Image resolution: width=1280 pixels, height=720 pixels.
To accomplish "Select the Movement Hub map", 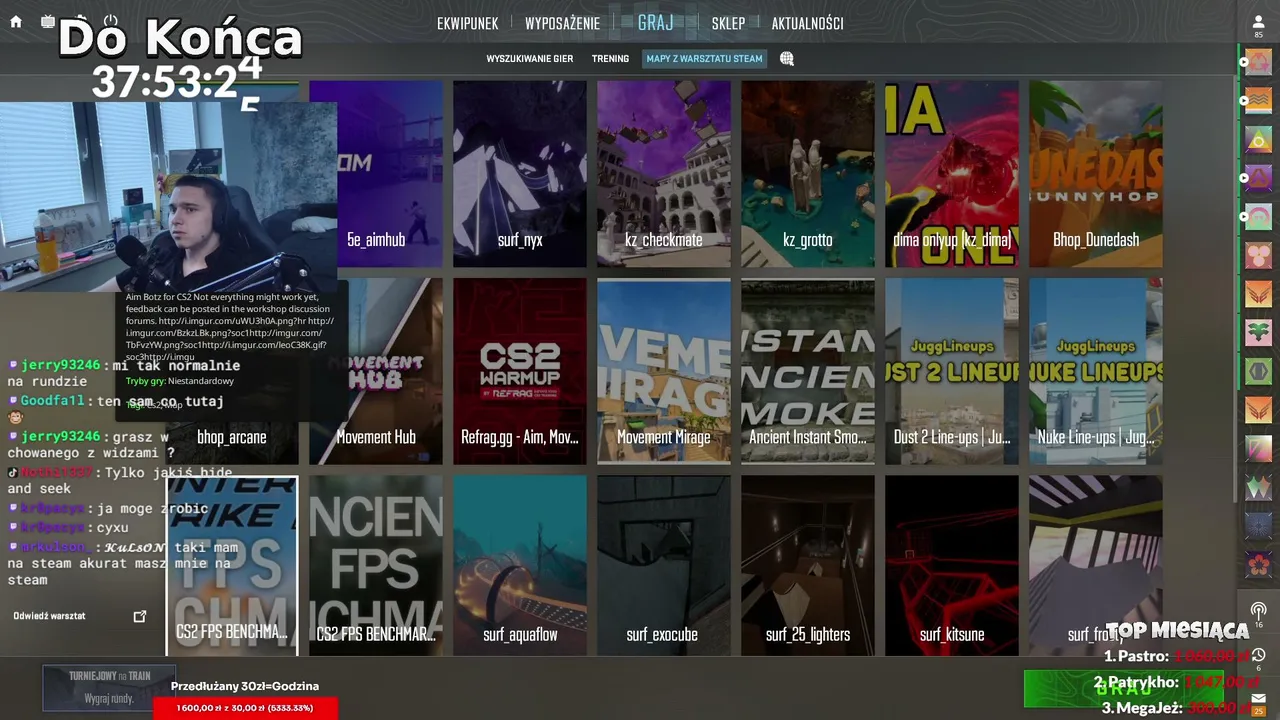I will coord(376,371).
